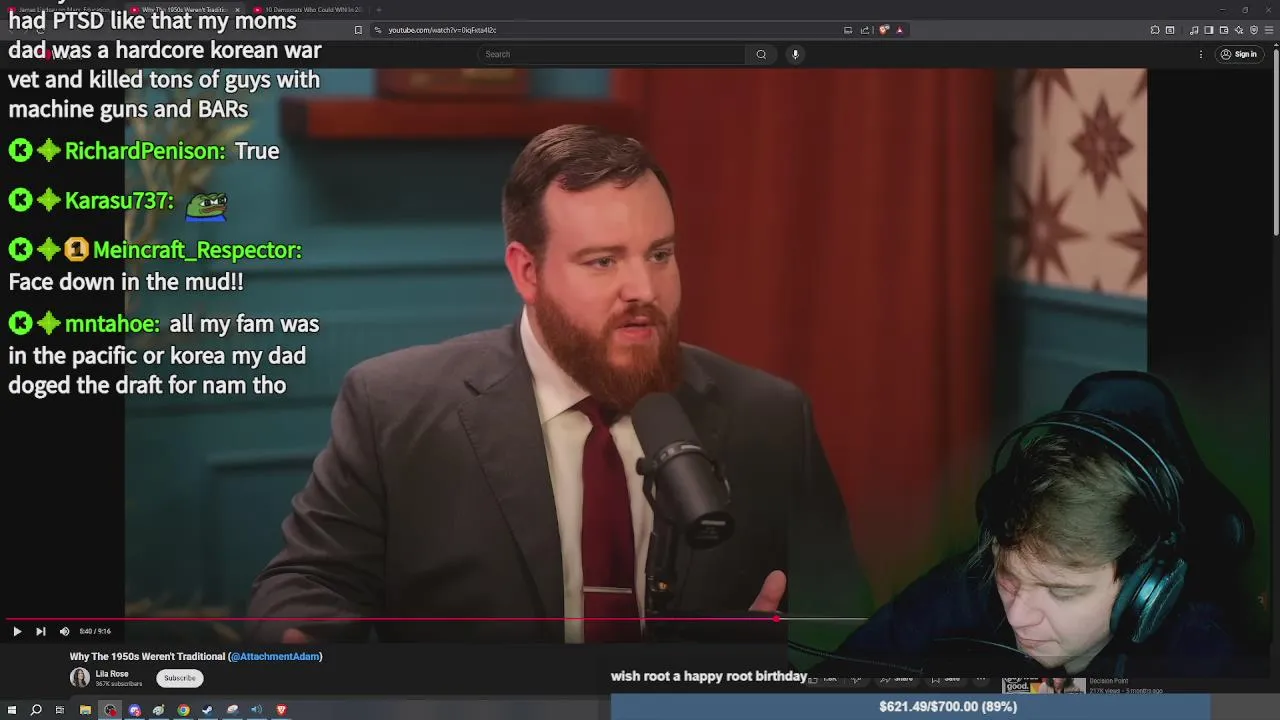
Task: Open Windows Start menu
Action: click(12, 710)
